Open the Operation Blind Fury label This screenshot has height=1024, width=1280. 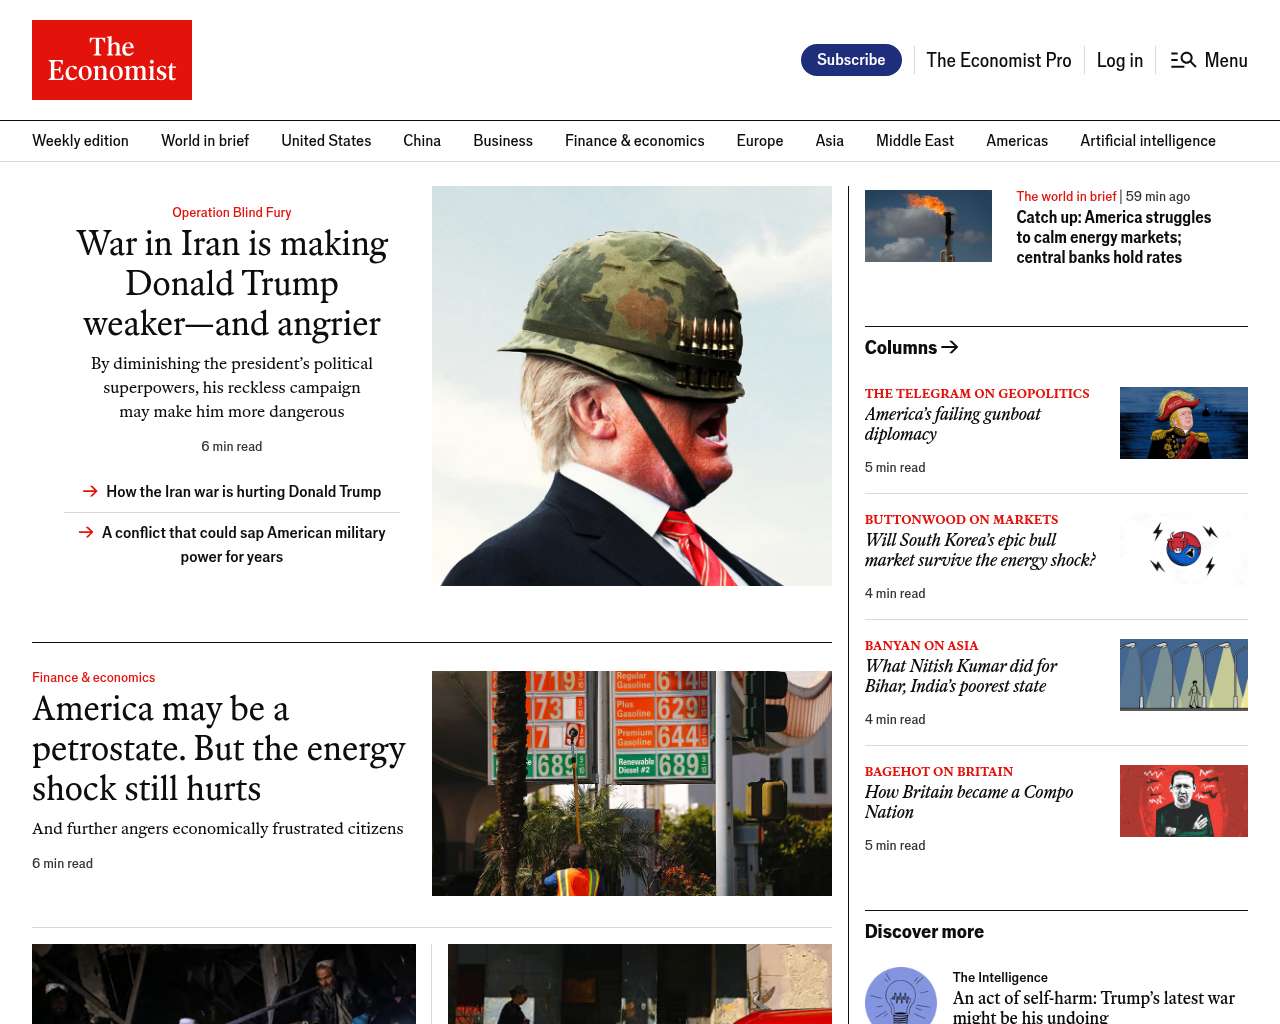[x=232, y=212]
